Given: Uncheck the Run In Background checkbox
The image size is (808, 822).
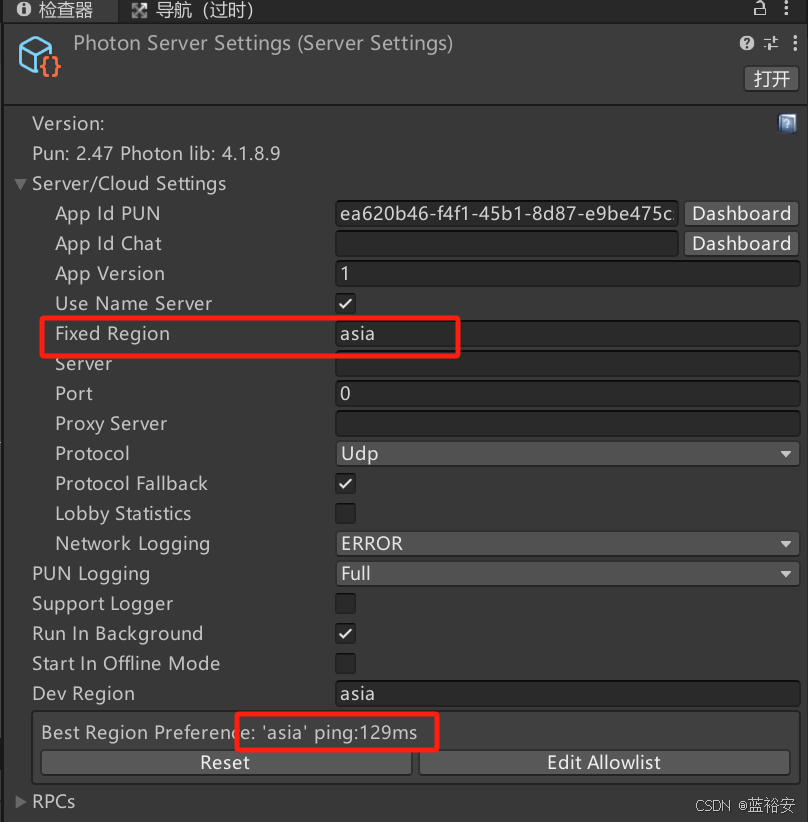Looking at the screenshot, I should [x=346, y=634].
